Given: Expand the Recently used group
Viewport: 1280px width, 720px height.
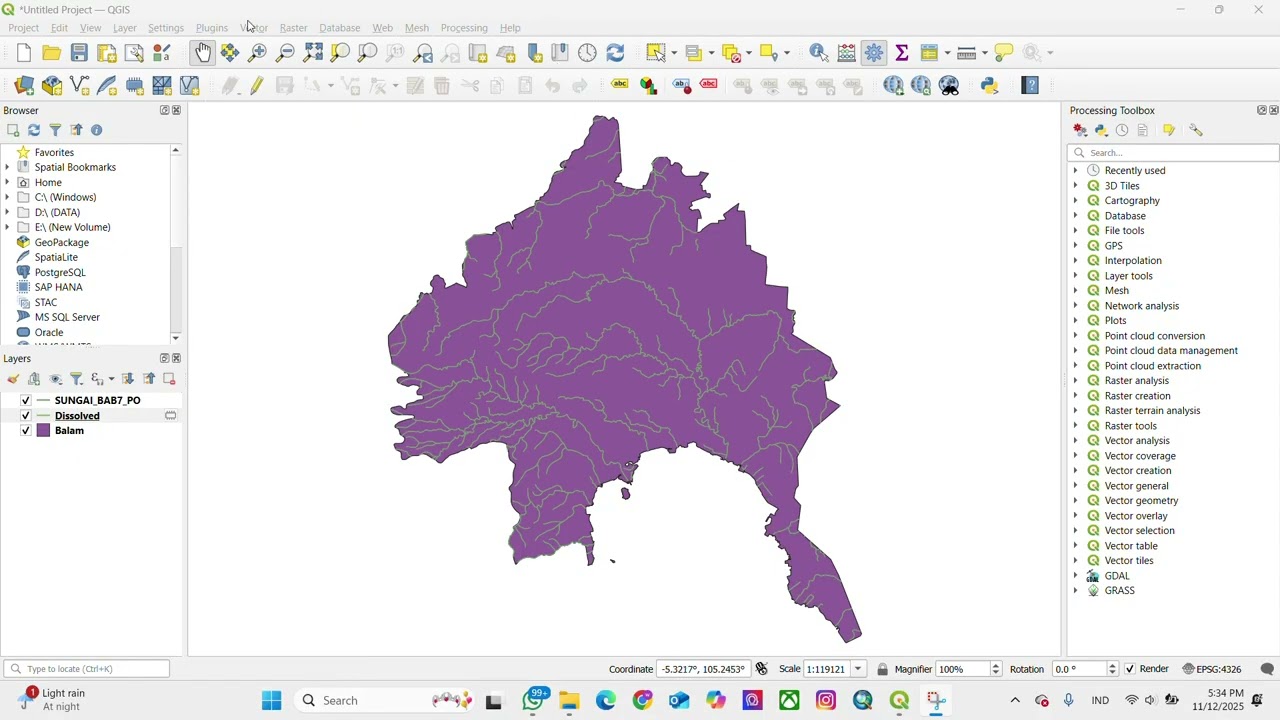Looking at the screenshot, I should [x=1076, y=170].
